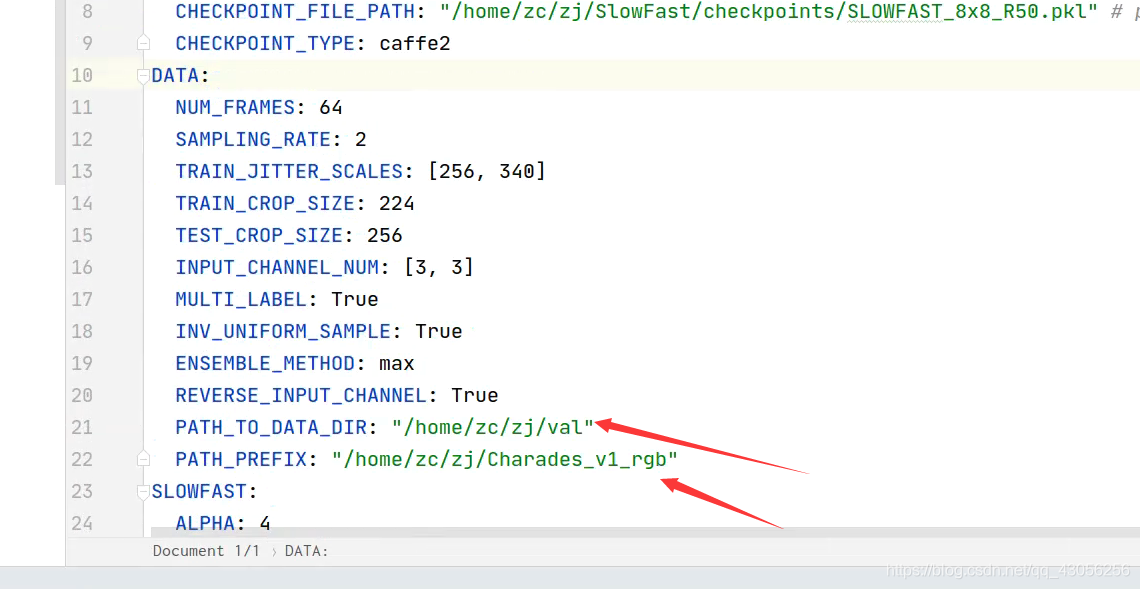Click the ENSEMBLE_METHOD key
Screen dimensions: 1140x589
coord(265,364)
